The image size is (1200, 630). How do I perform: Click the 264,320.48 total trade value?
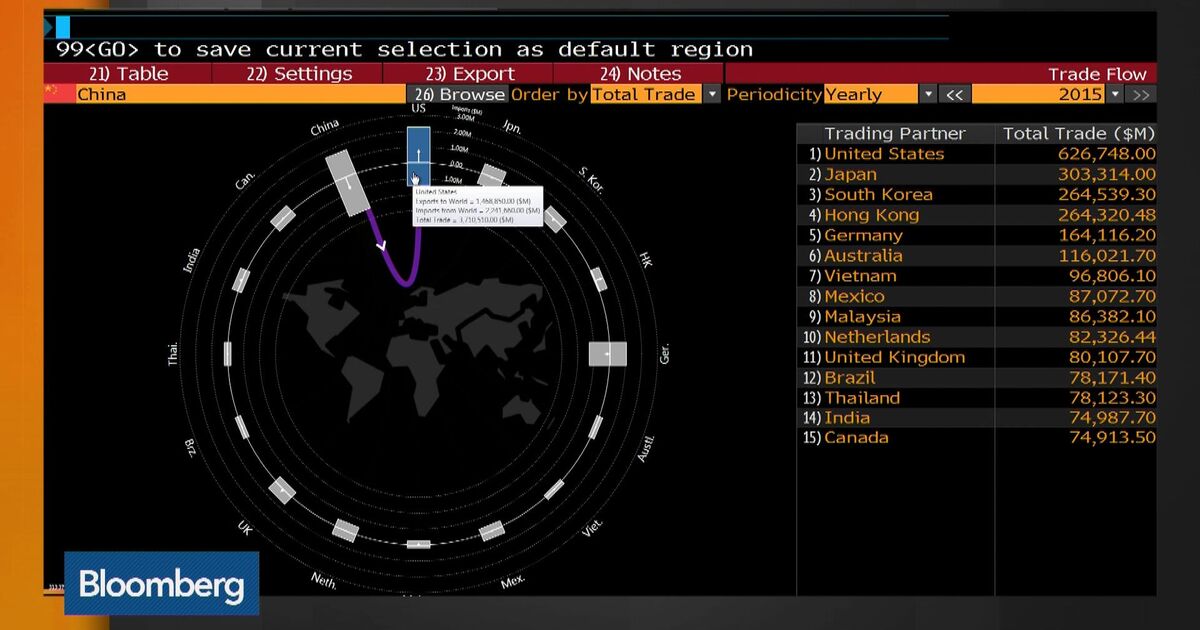pos(1106,215)
